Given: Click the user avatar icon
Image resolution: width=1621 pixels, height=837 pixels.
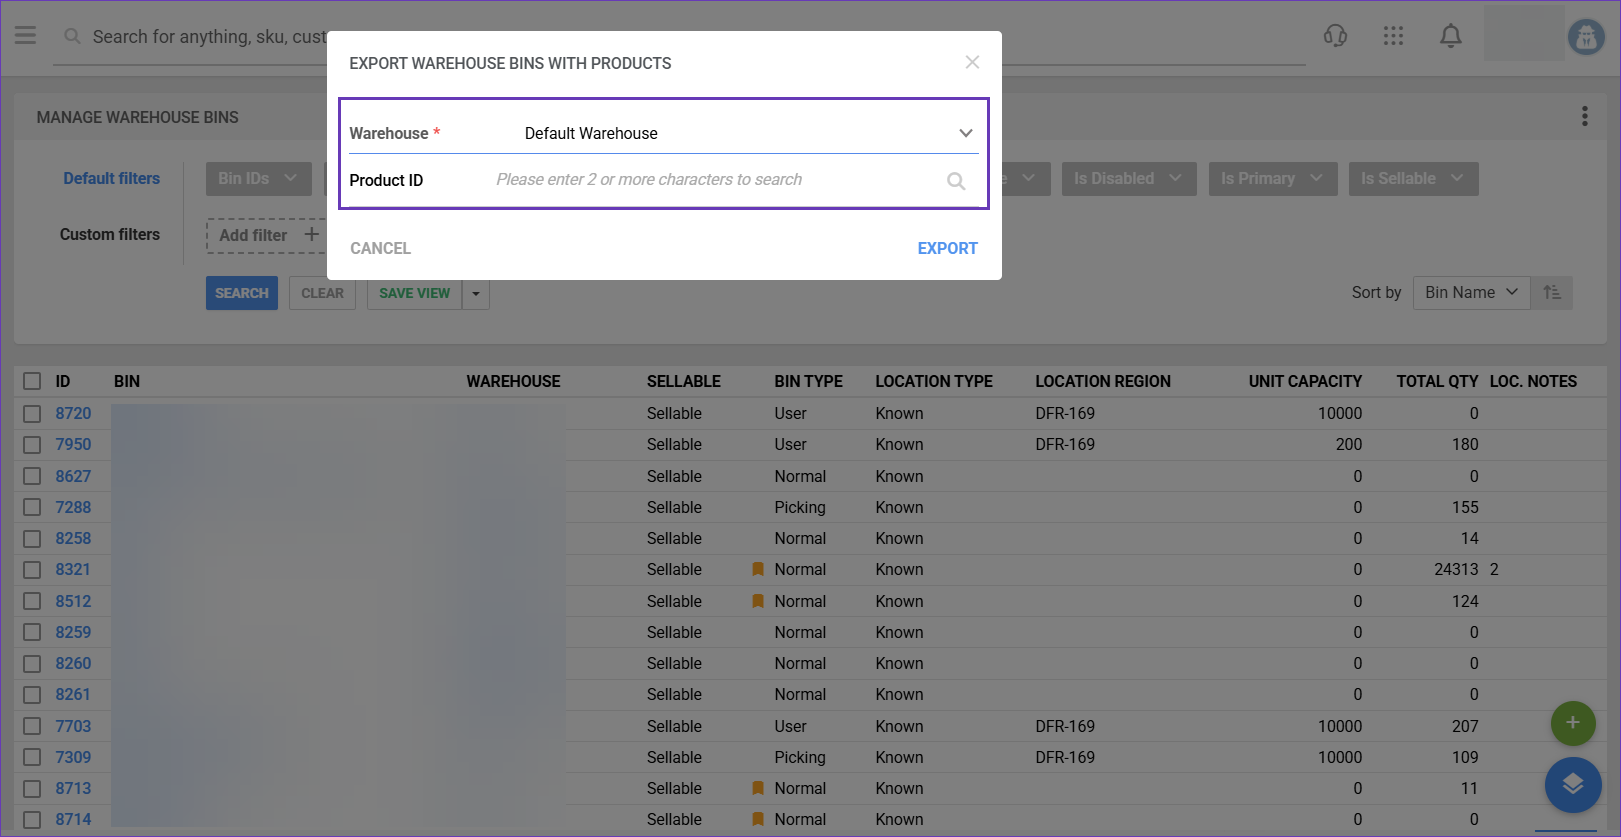Looking at the screenshot, I should point(1585,37).
